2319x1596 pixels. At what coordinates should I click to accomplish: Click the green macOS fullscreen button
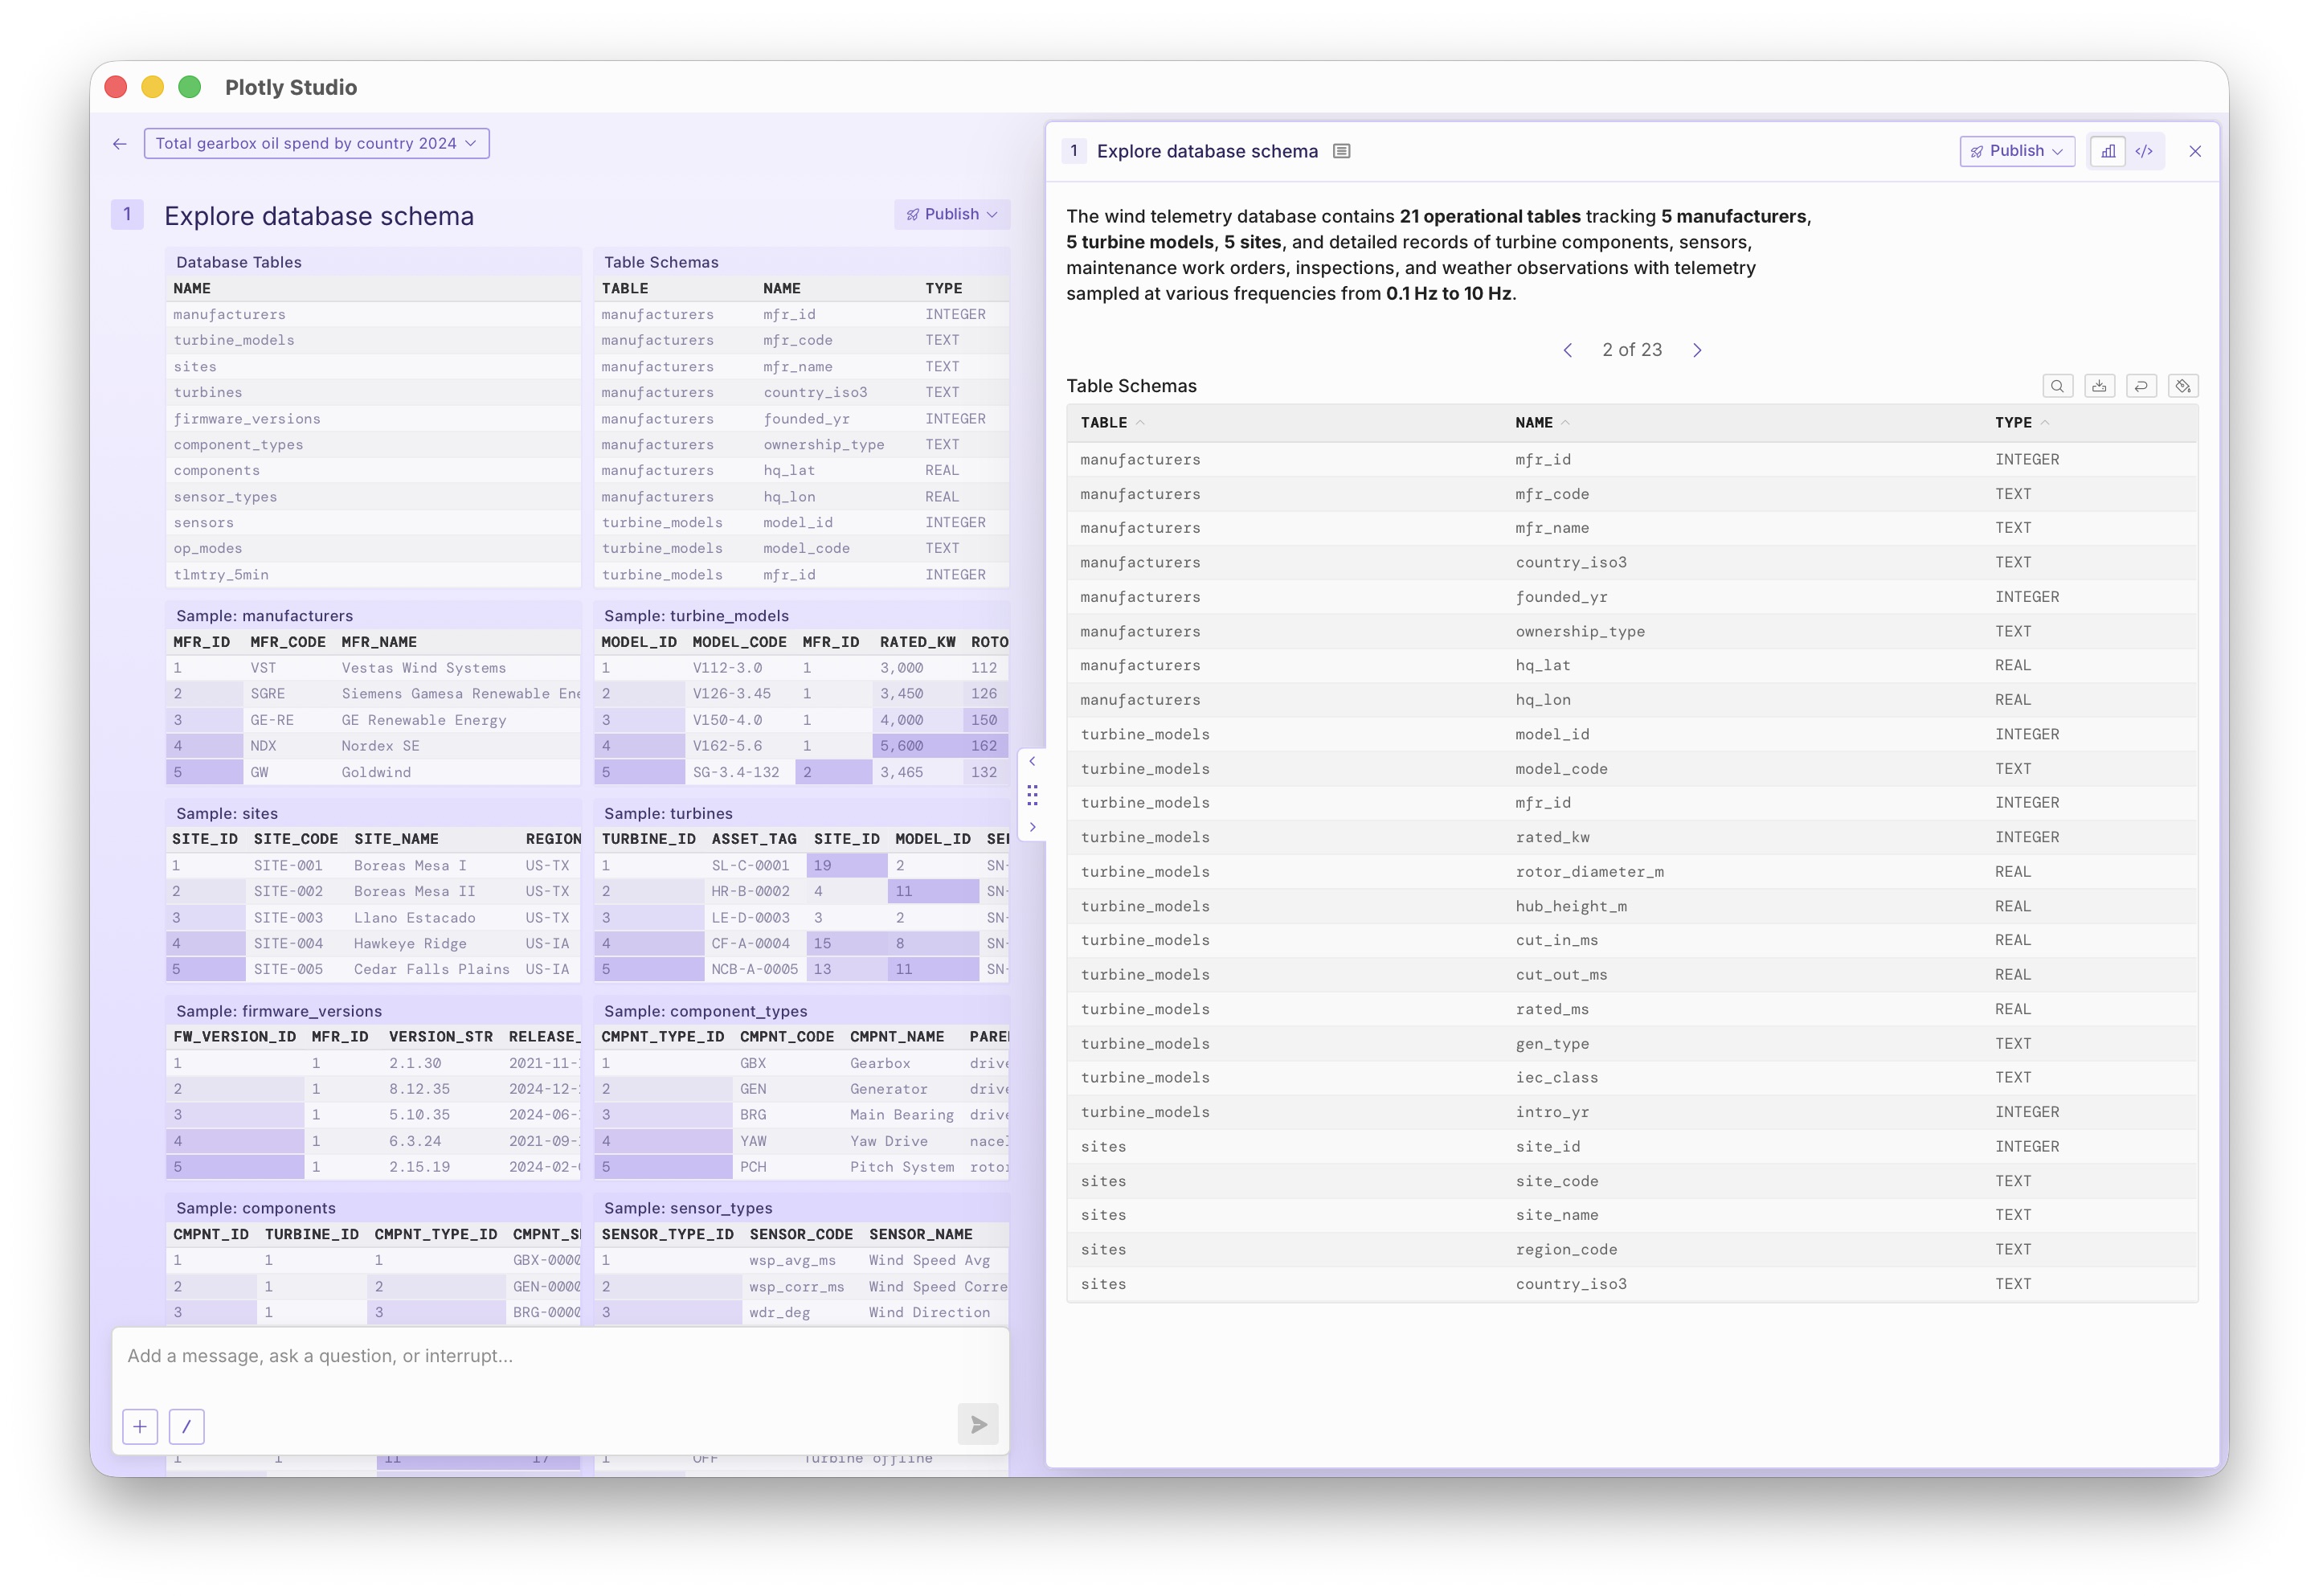point(190,87)
